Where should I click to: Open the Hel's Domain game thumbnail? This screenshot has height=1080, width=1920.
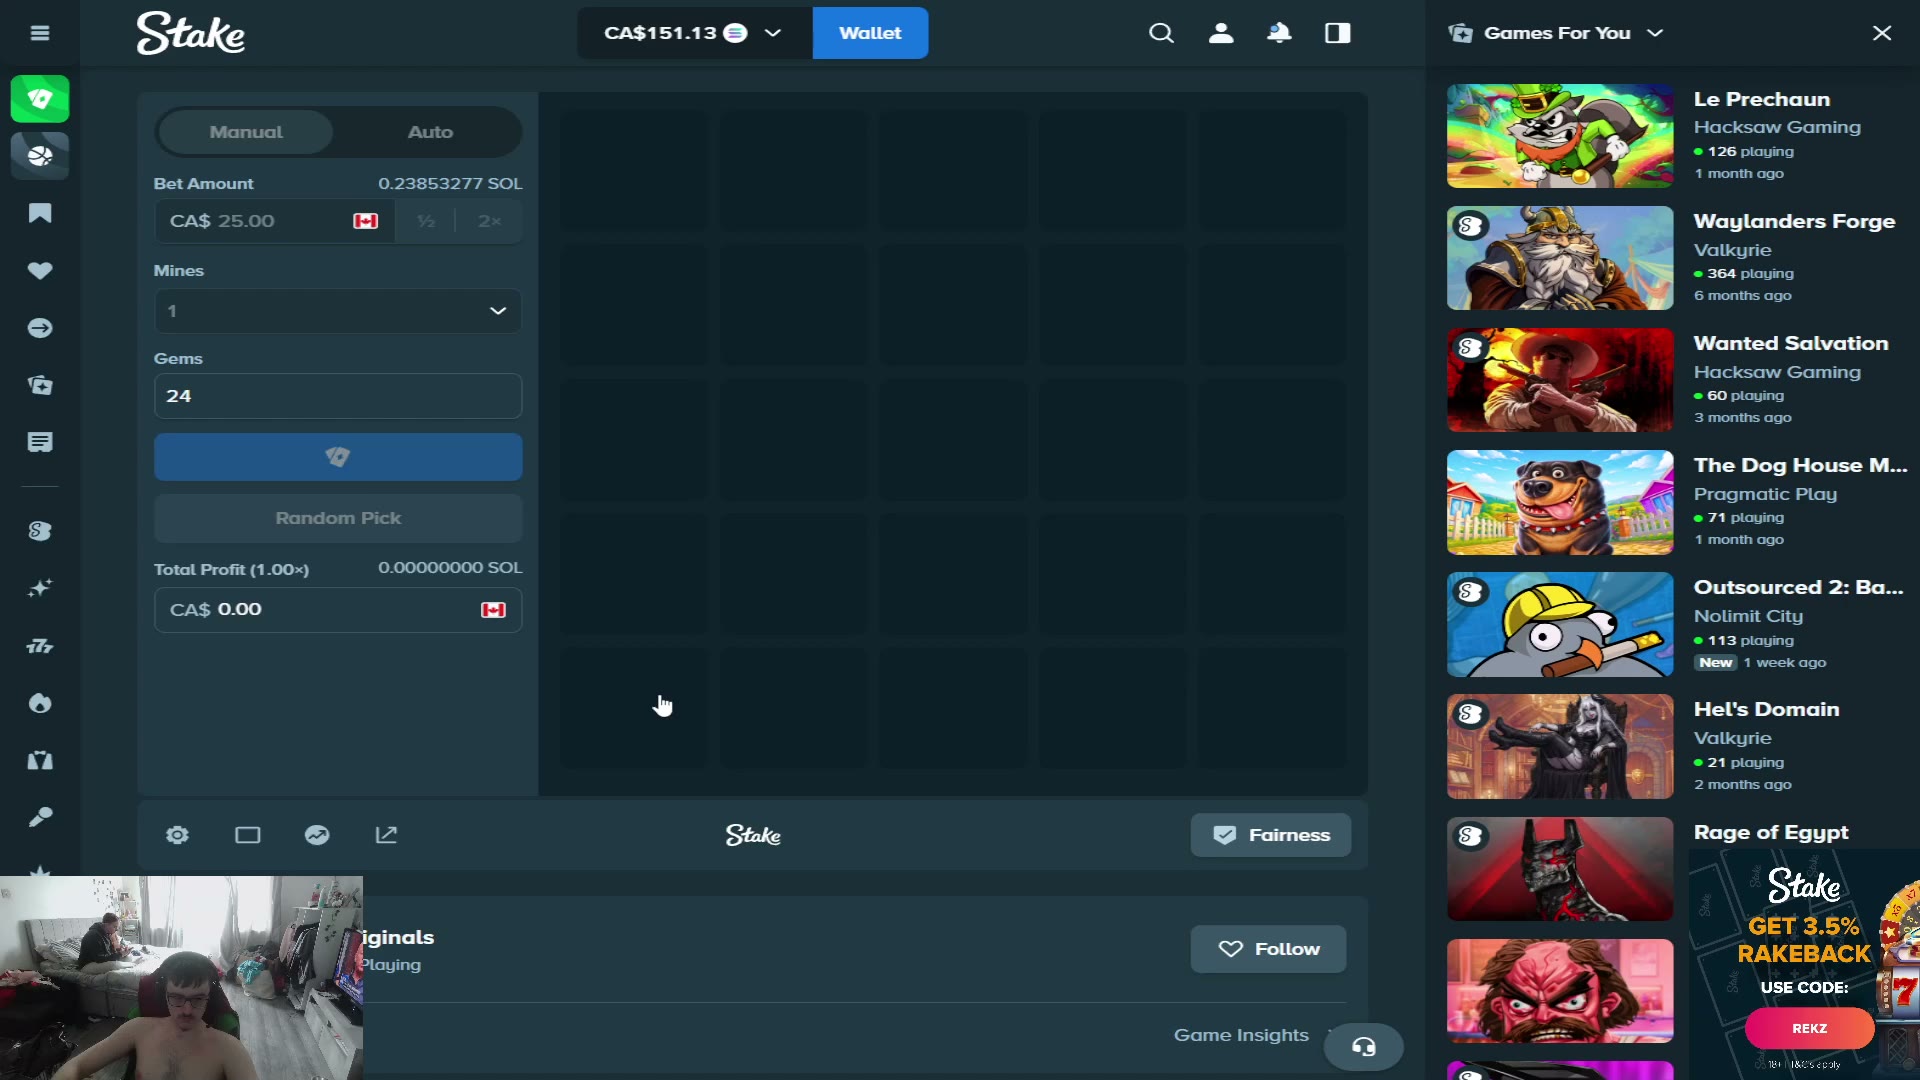coord(1560,747)
